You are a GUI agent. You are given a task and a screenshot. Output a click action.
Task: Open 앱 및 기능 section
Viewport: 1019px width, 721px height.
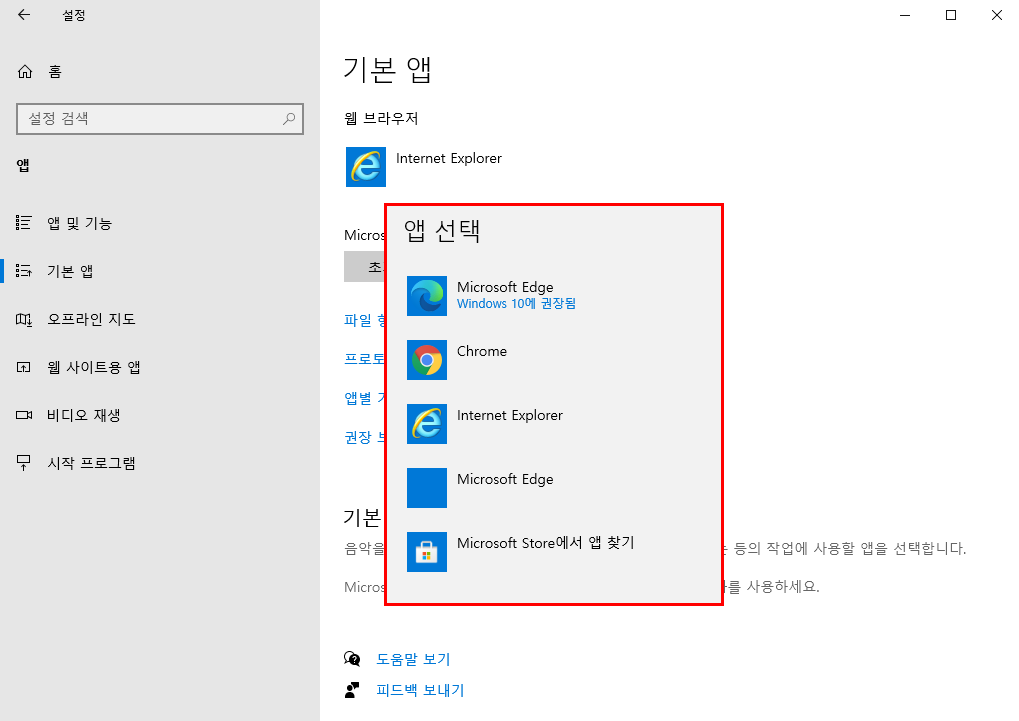(64, 223)
